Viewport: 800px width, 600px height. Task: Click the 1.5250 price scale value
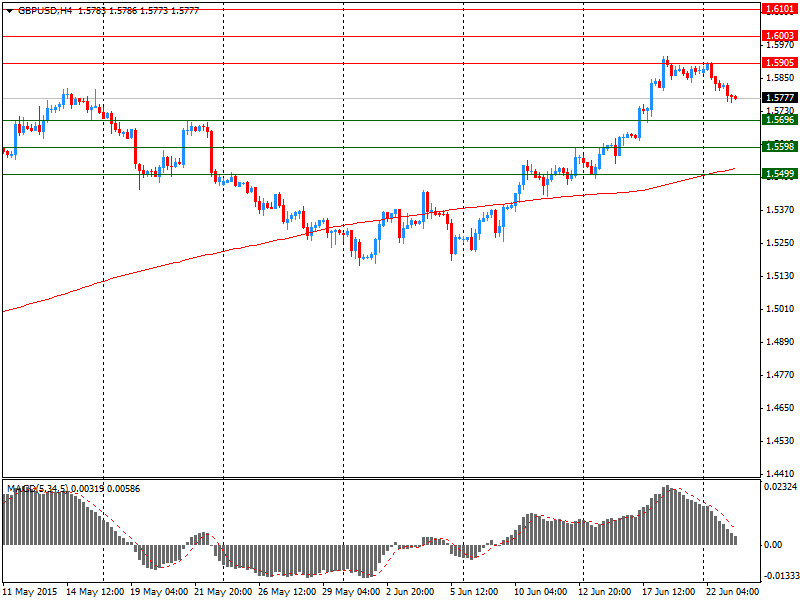click(780, 243)
